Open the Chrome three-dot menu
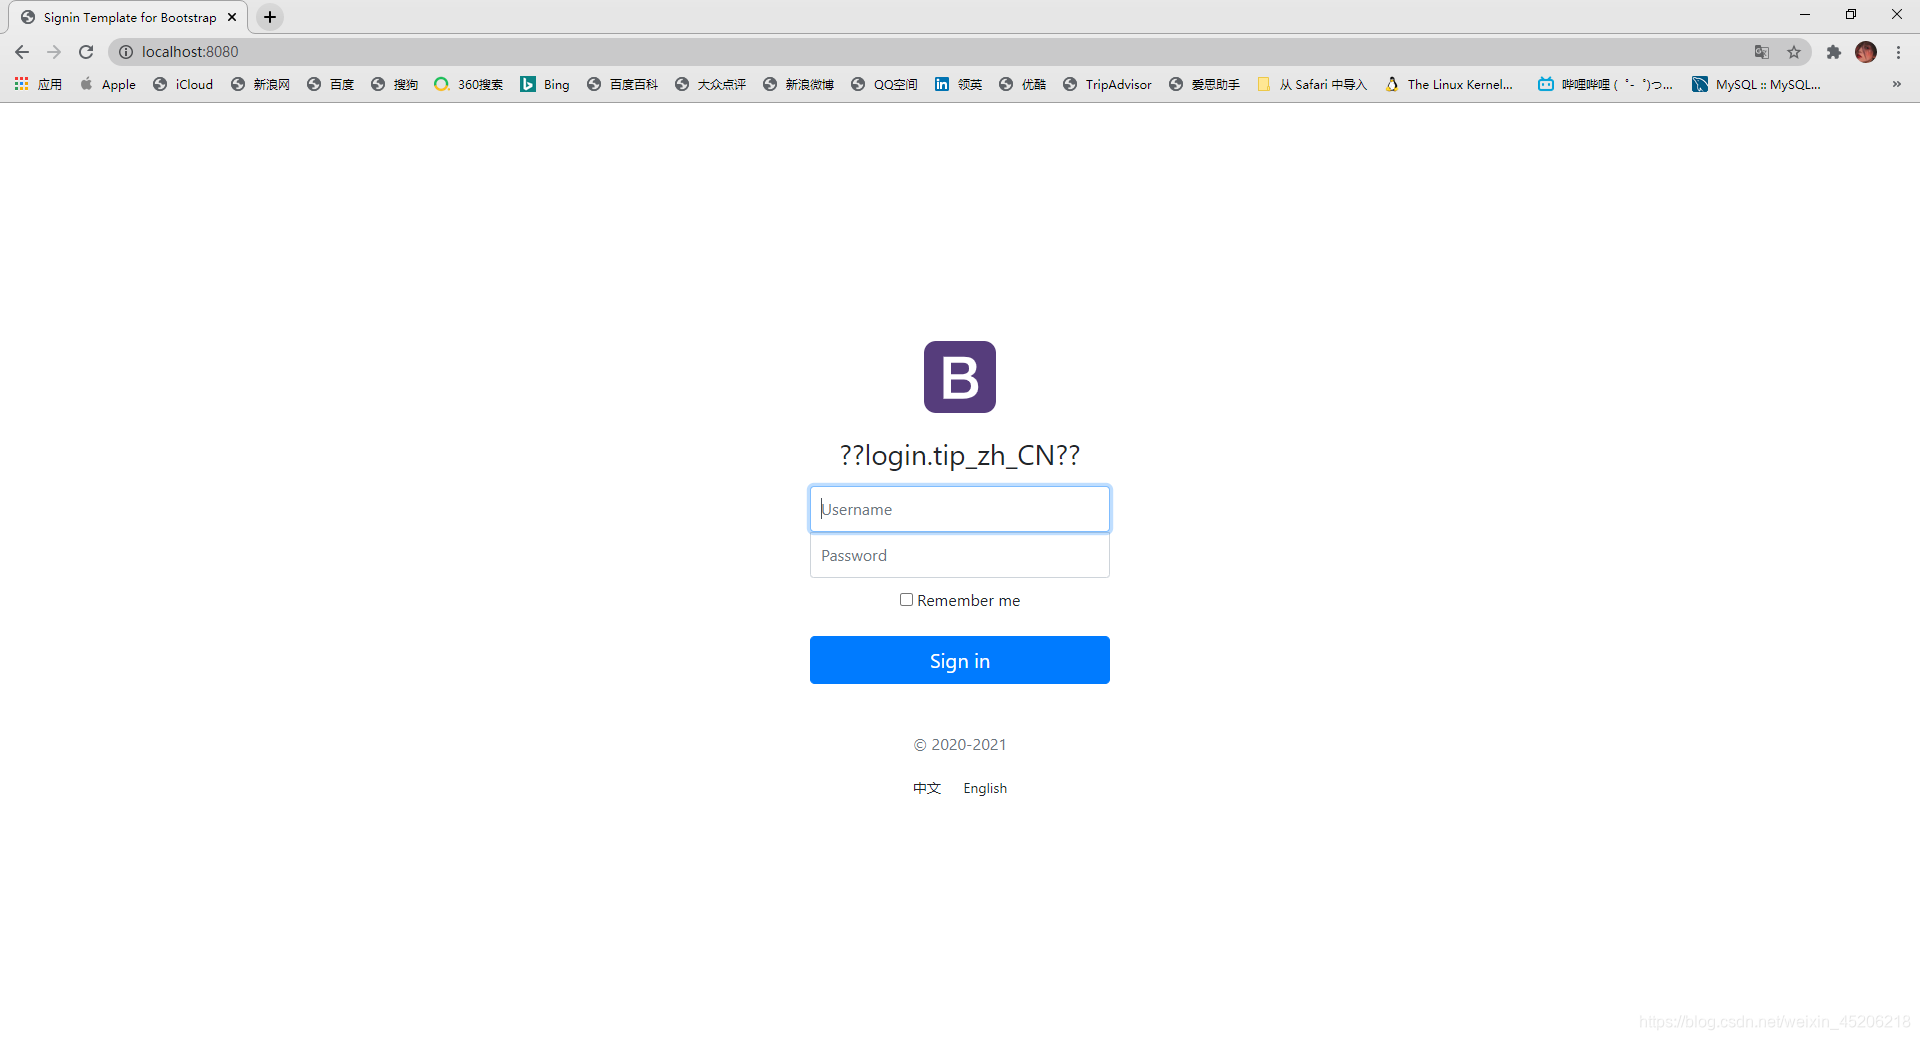This screenshot has height=1040, width=1920. click(x=1899, y=52)
